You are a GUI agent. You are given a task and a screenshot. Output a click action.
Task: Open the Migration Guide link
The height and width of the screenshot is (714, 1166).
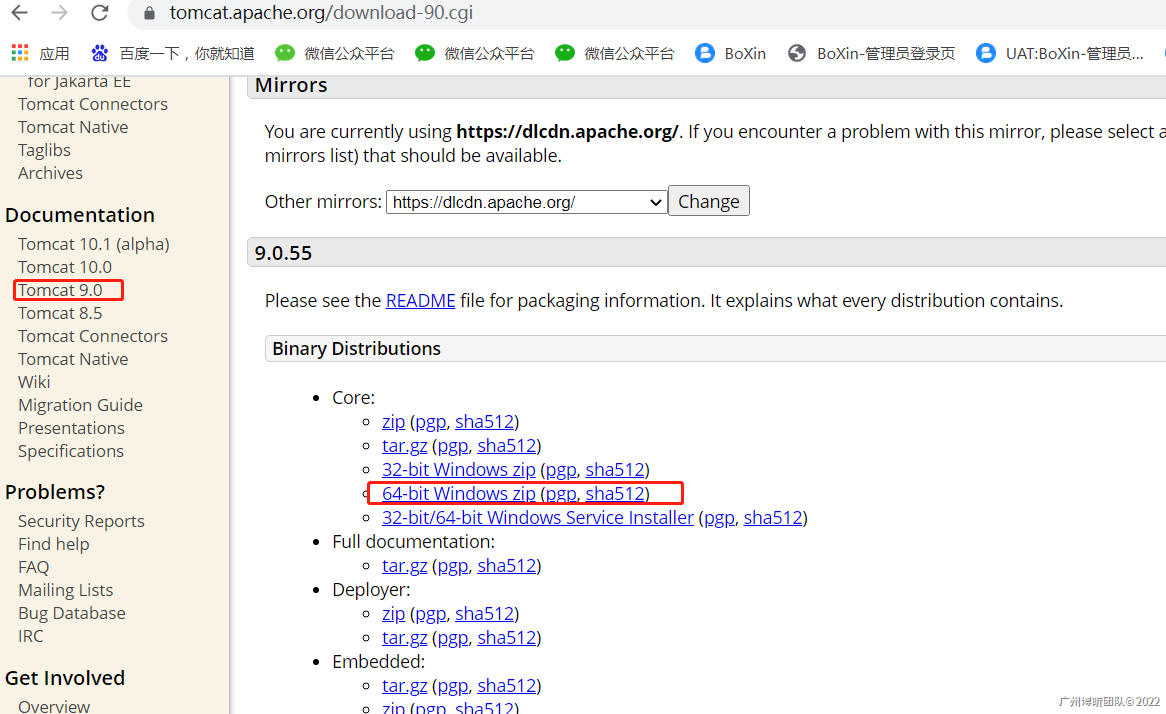(80, 405)
